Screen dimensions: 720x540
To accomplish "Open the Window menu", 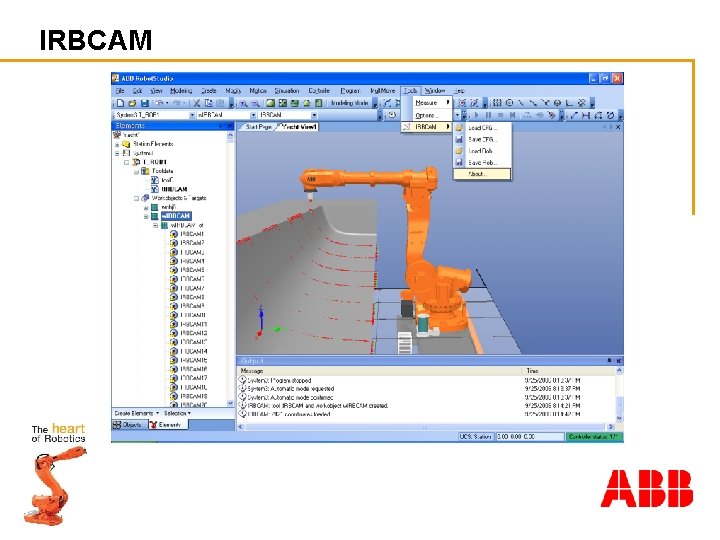I will [434, 91].
